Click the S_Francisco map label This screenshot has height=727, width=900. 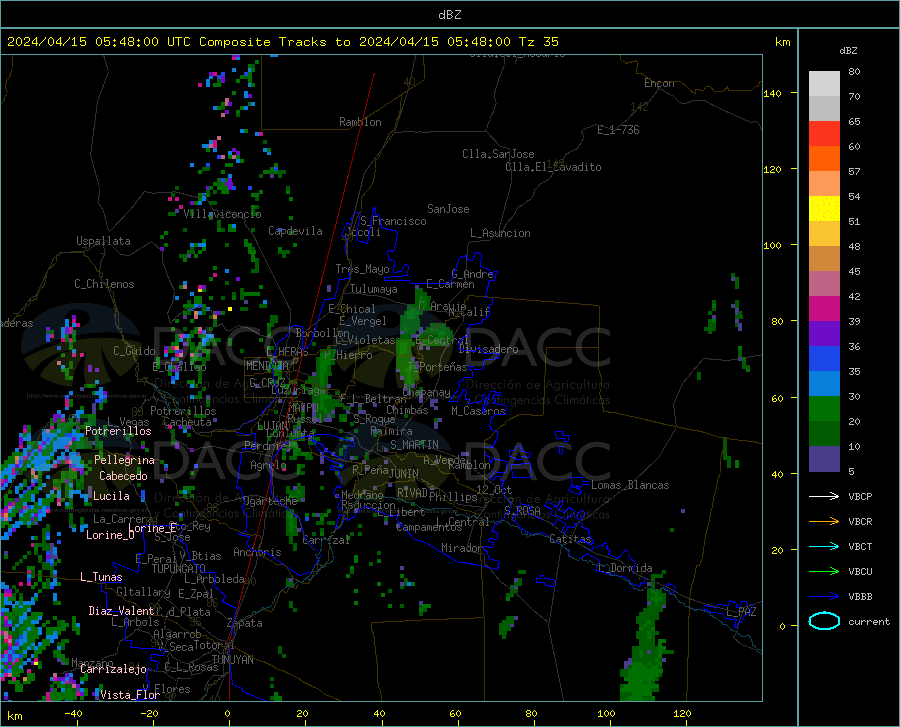[394, 221]
